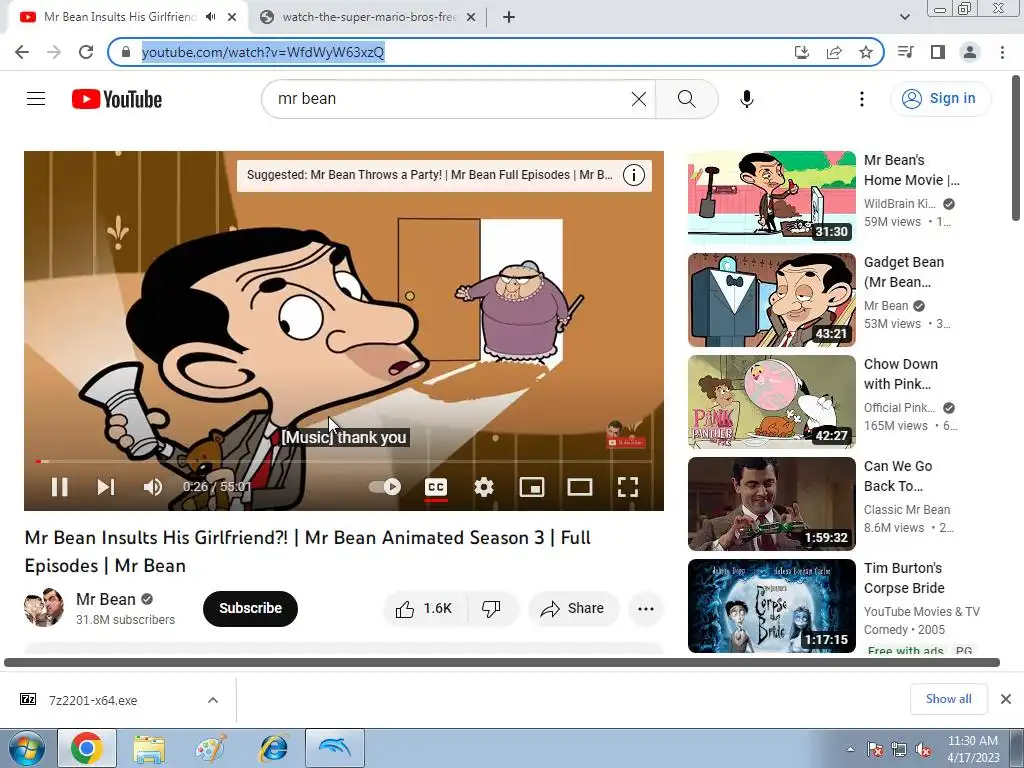Click the Sign in button
This screenshot has height=768, width=1024.
tap(940, 99)
